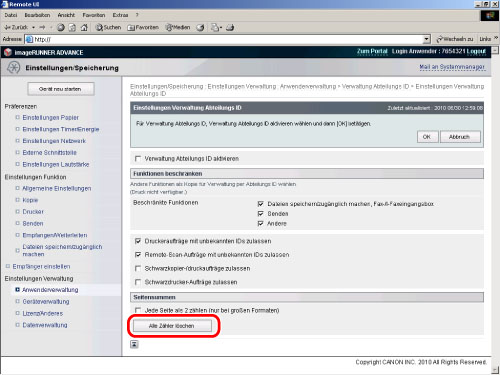Open Favoriten panel from toolbar

pyautogui.click(x=143, y=27)
